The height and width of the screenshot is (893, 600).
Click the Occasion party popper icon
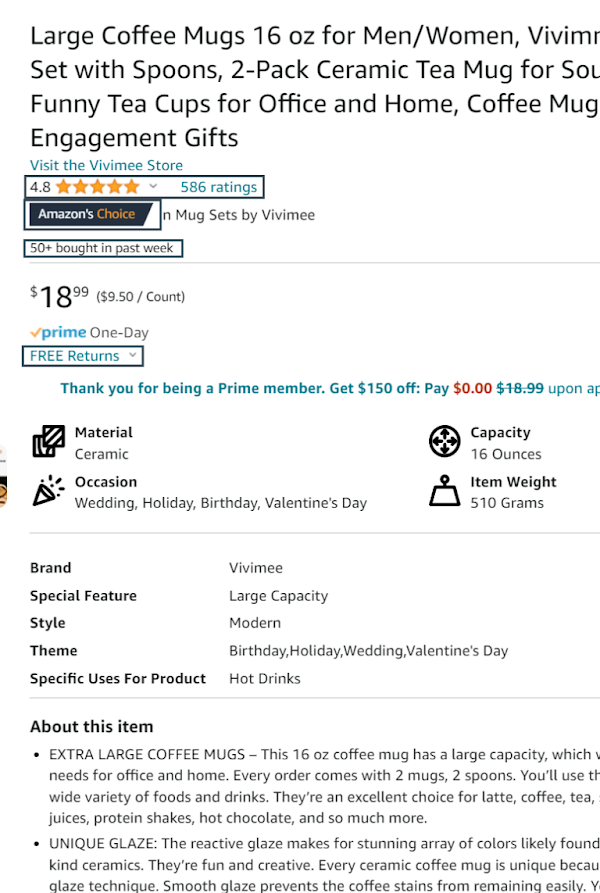pyautogui.click(x=48, y=491)
